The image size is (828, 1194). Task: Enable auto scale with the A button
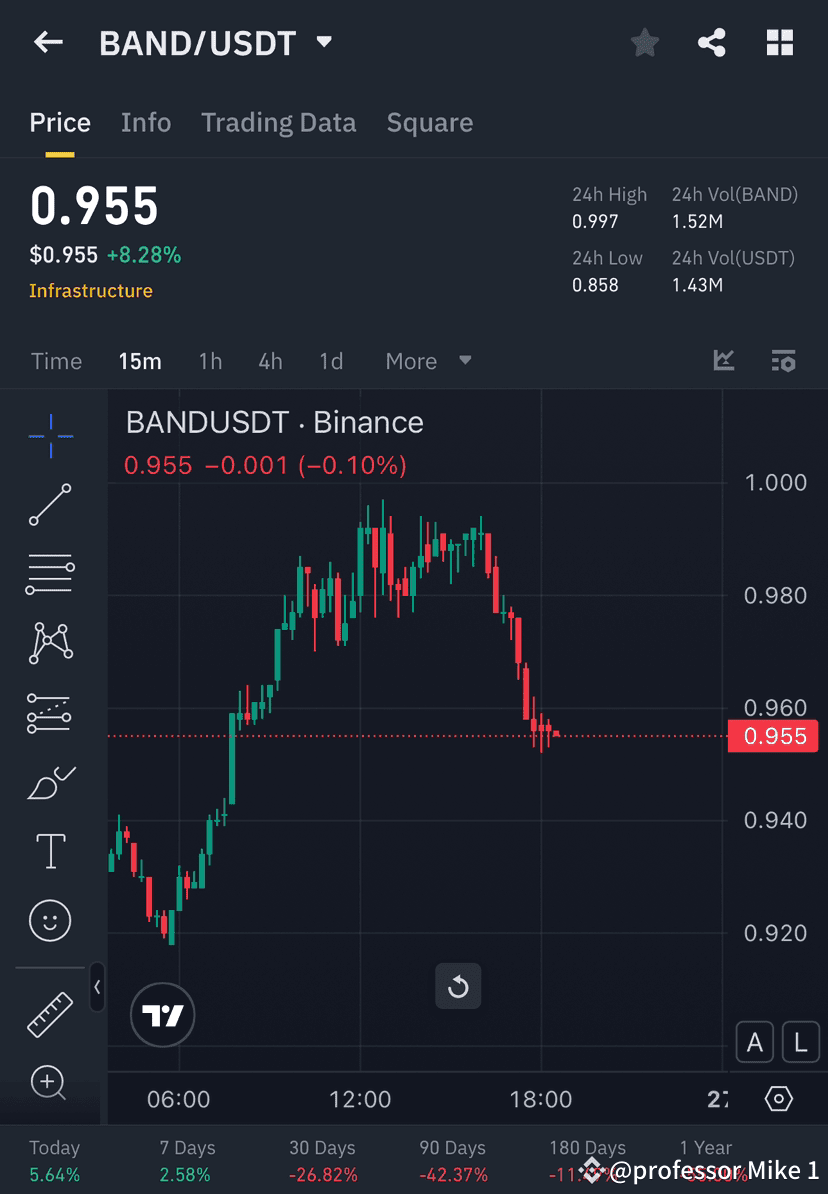(x=755, y=1042)
